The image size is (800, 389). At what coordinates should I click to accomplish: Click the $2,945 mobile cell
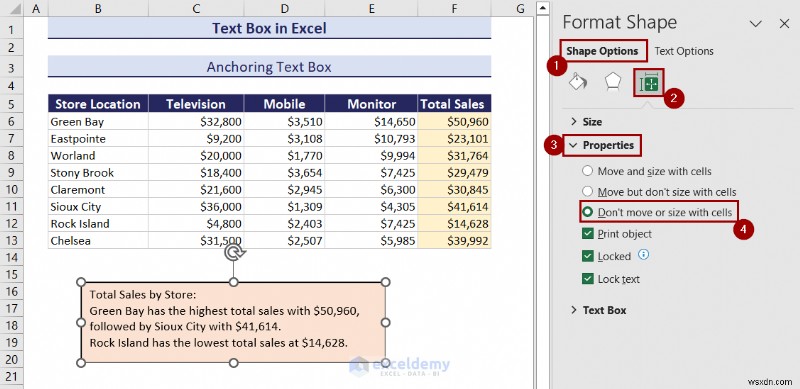284,189
